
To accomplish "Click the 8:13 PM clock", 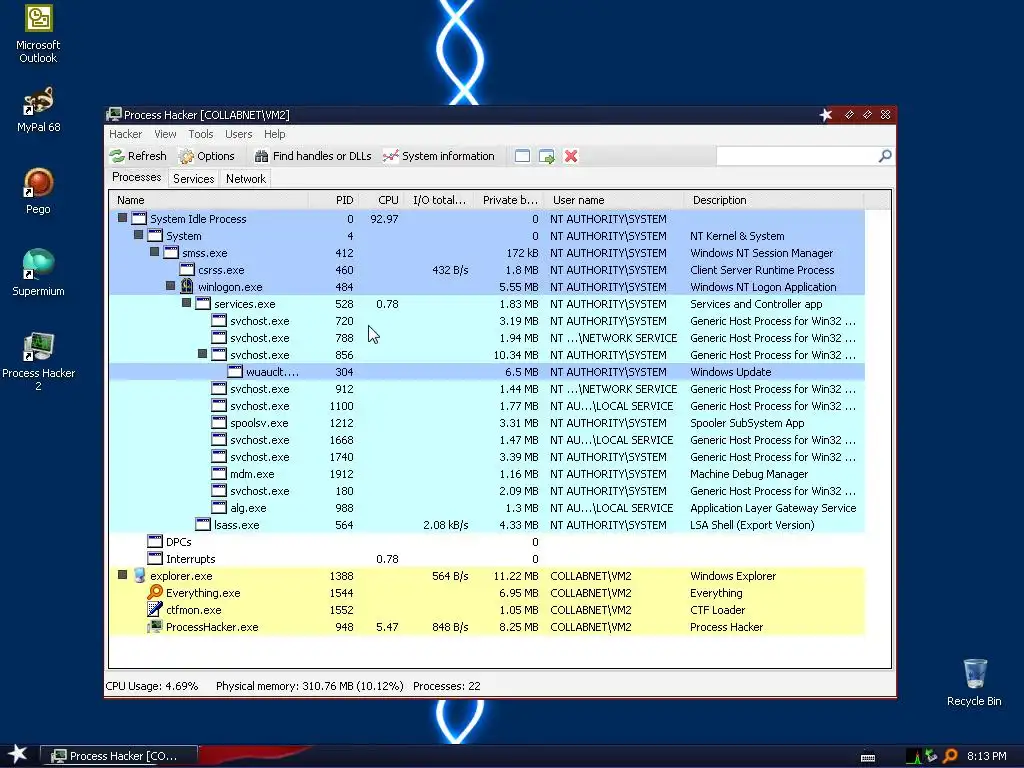I will 987,756.
